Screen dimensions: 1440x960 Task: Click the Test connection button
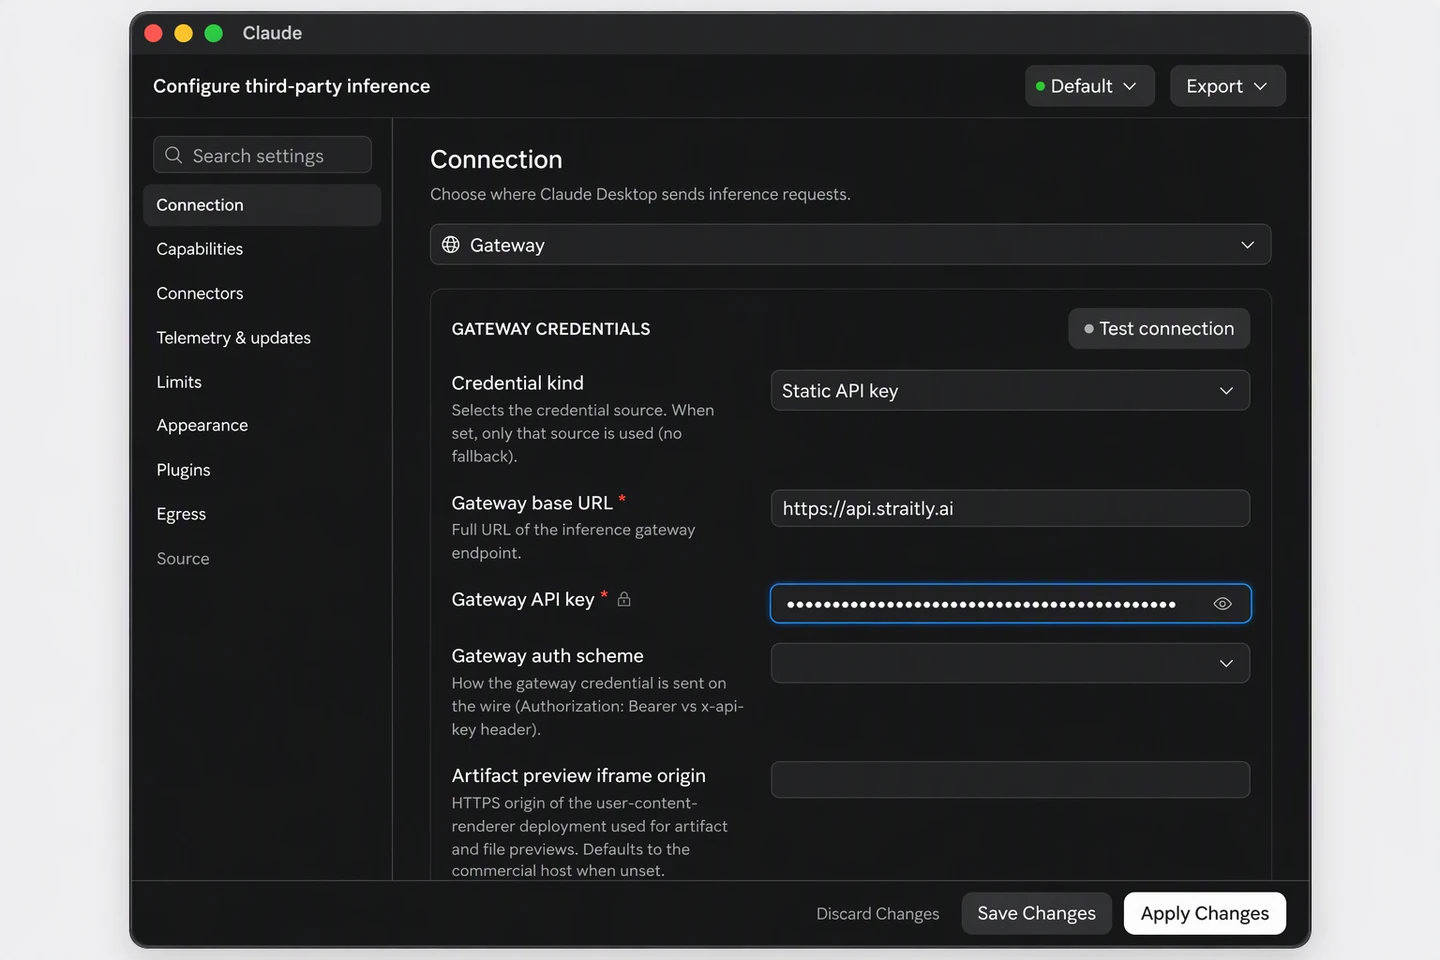coord(1159,329)
